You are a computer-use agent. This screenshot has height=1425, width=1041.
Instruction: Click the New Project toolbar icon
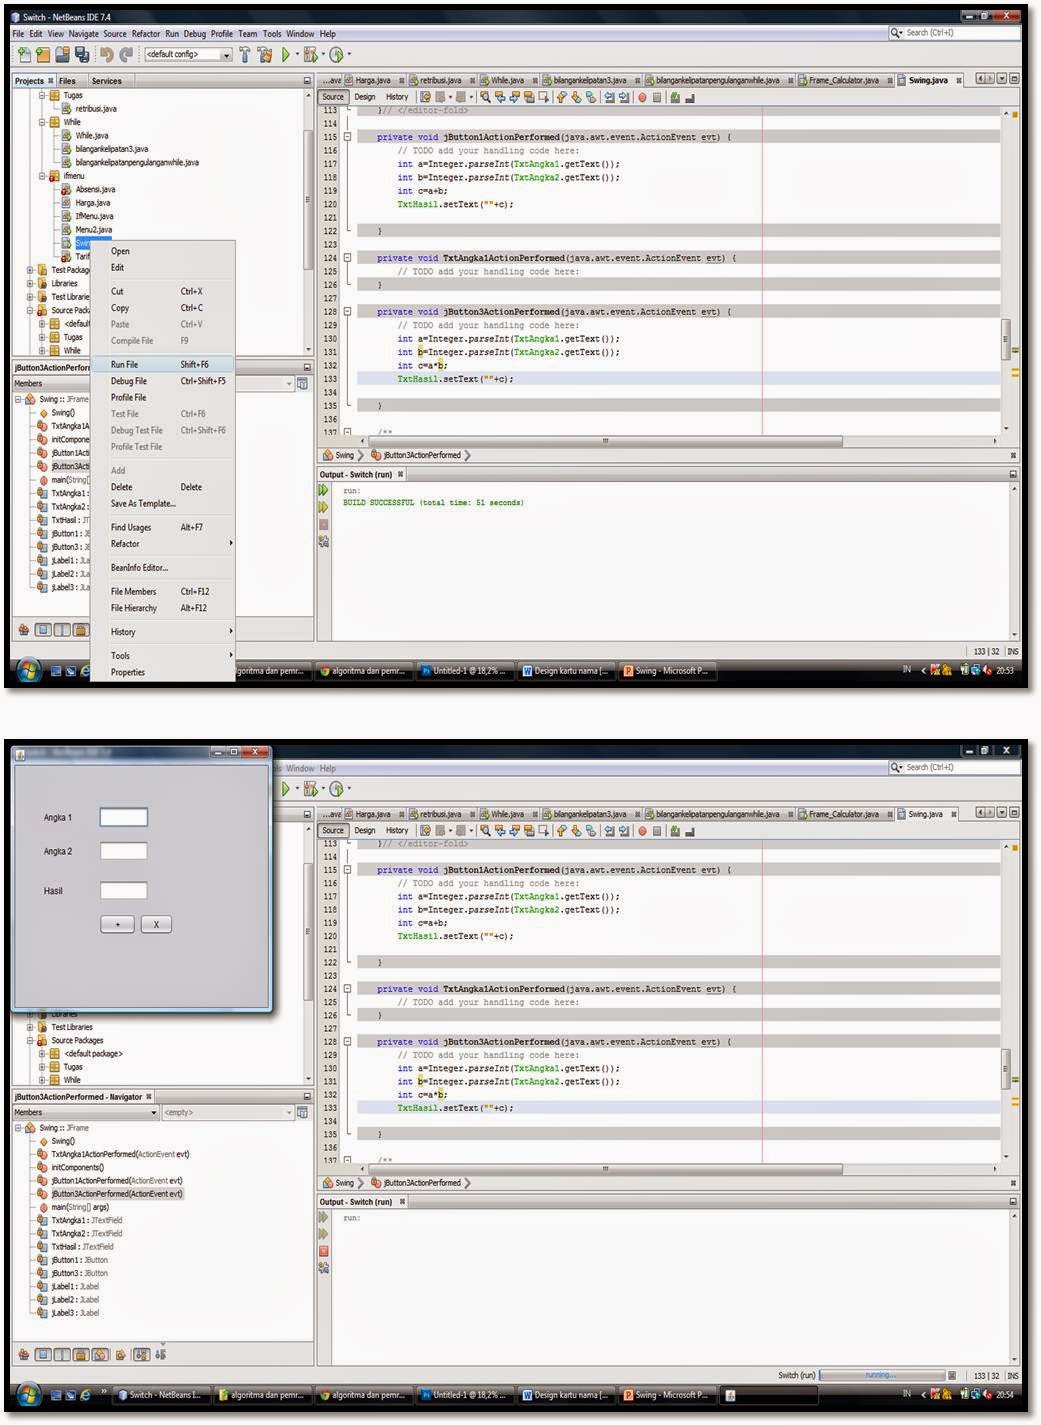pos(41,52)
